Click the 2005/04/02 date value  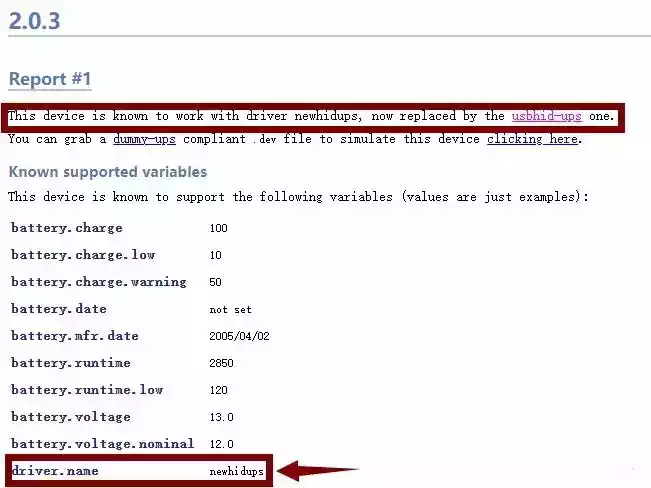(x=239, y=337)
